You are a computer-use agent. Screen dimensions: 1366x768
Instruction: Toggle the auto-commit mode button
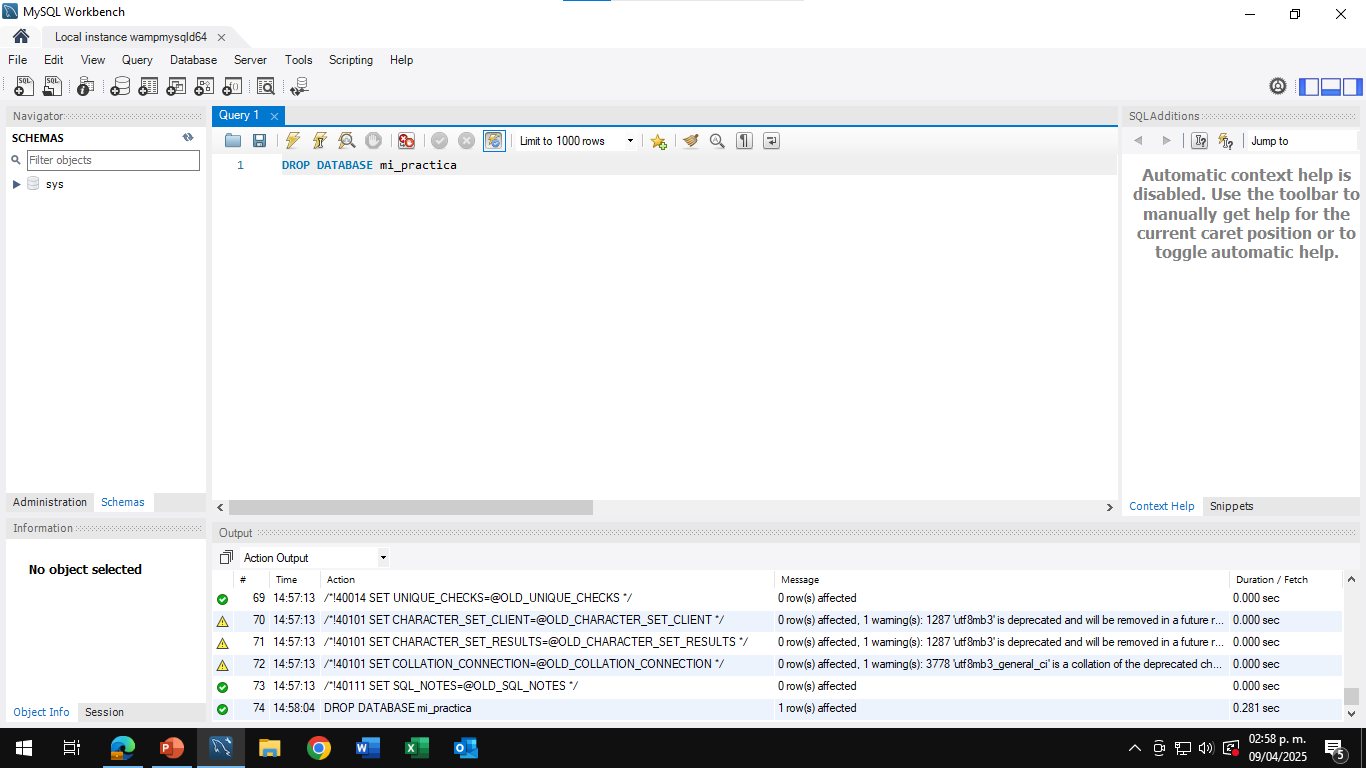(494, 141)
